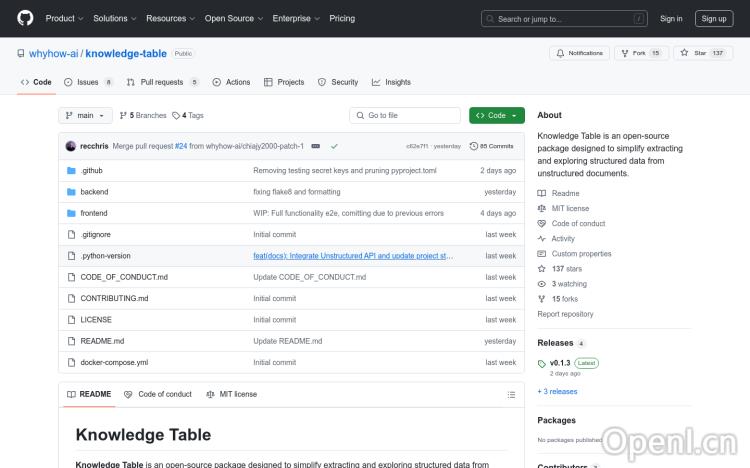Open the .python-version file
750x468 pixels.
coord(105,256)
